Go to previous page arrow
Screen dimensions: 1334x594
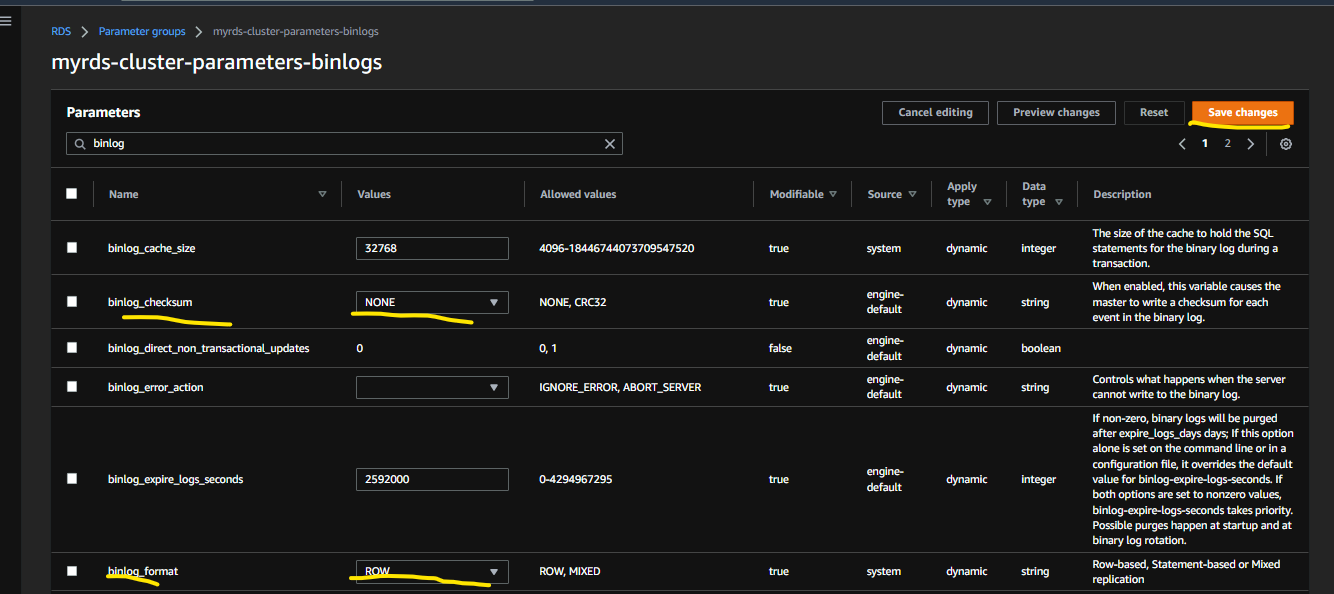(1182, 144)
